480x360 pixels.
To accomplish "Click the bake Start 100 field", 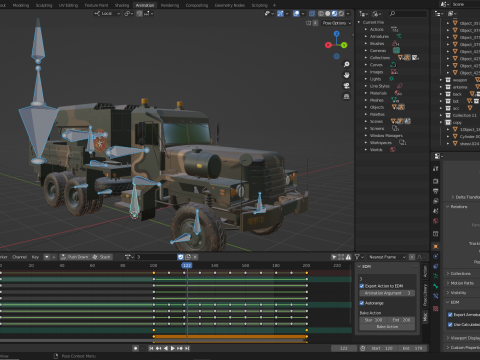I will click(x=373, y=320).
